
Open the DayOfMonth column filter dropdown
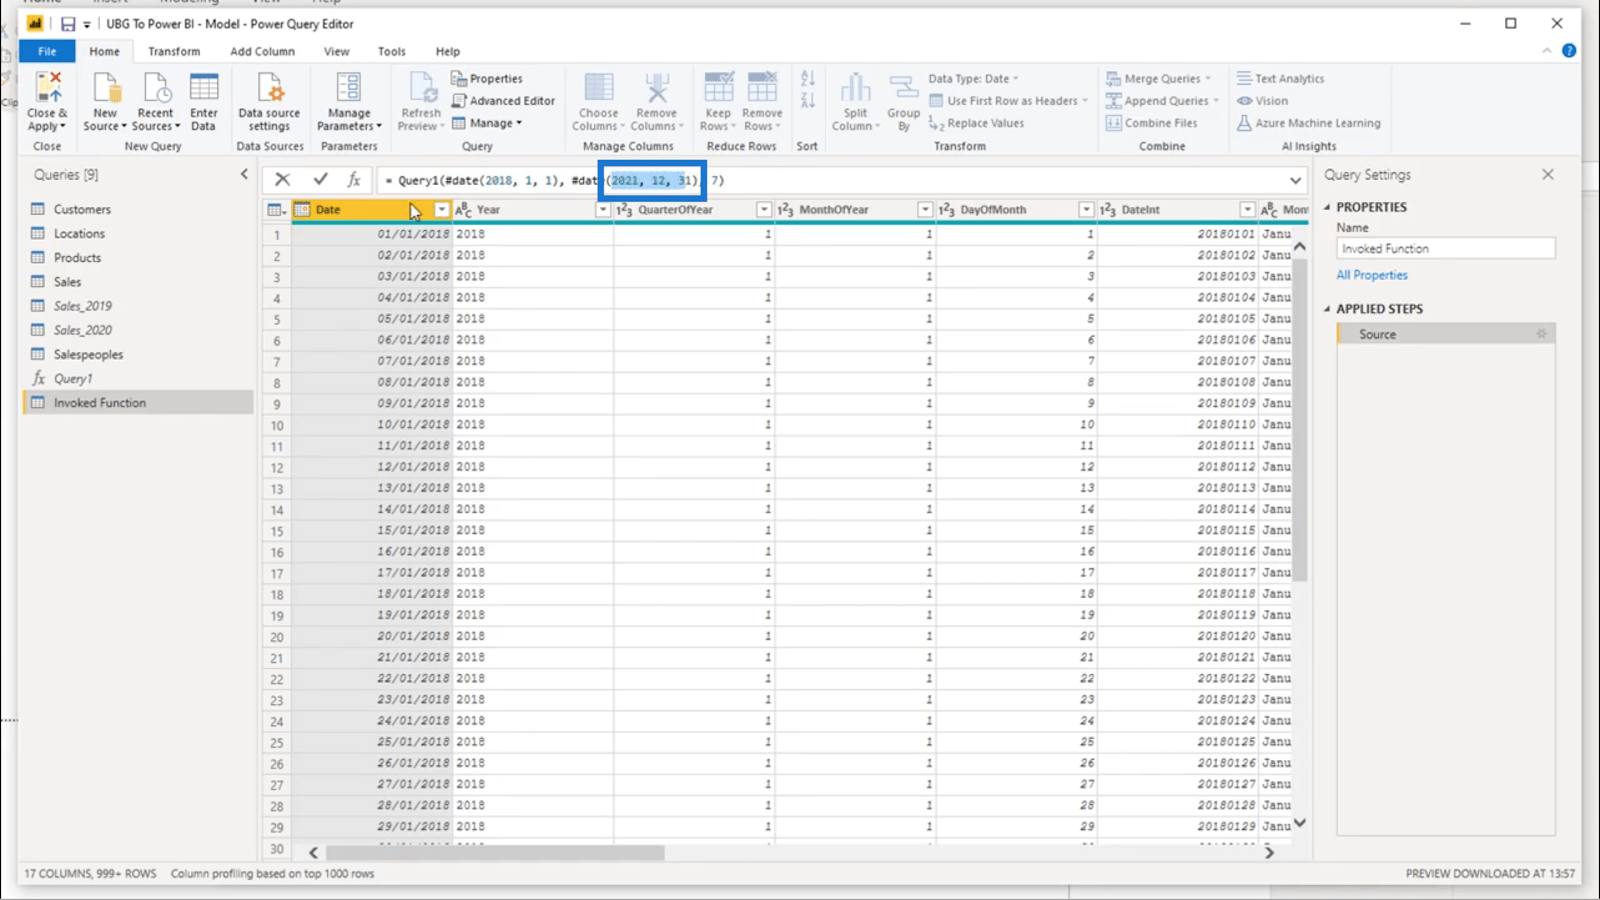coord(1086,210)
